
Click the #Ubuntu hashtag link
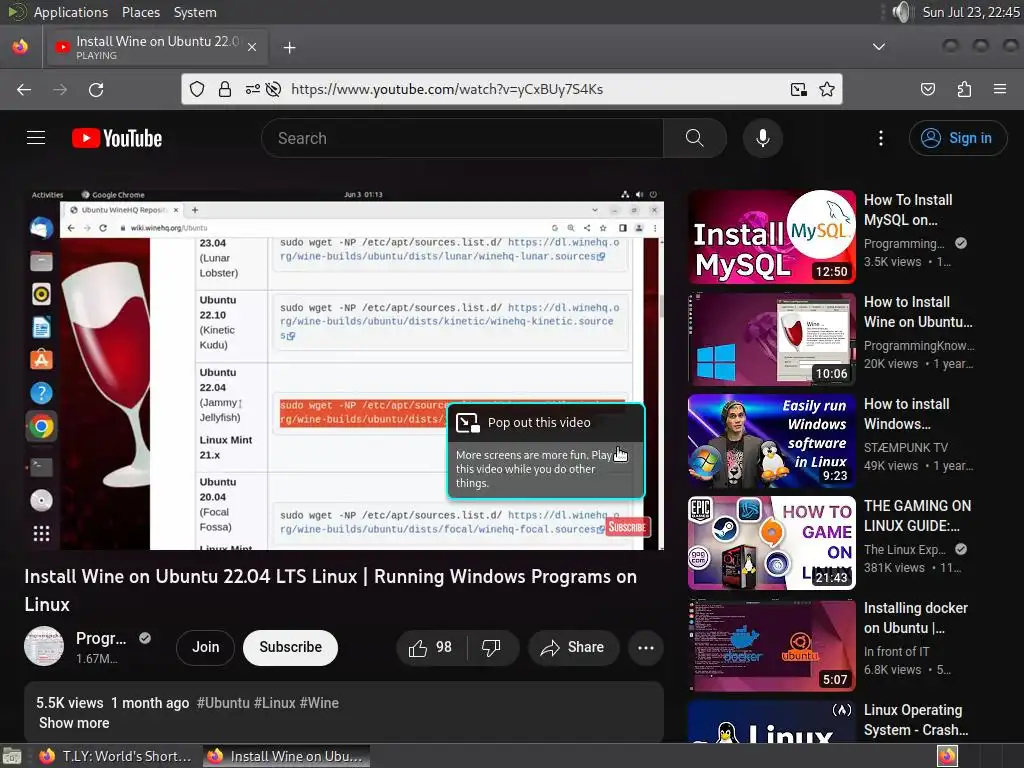[x=223, y=703]
